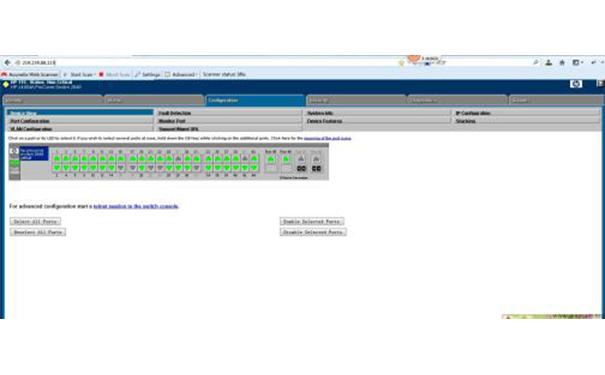Open the Advanced dropdown in scanner toolbar
This screenshot has height=375, width=605.
[181, 74]
